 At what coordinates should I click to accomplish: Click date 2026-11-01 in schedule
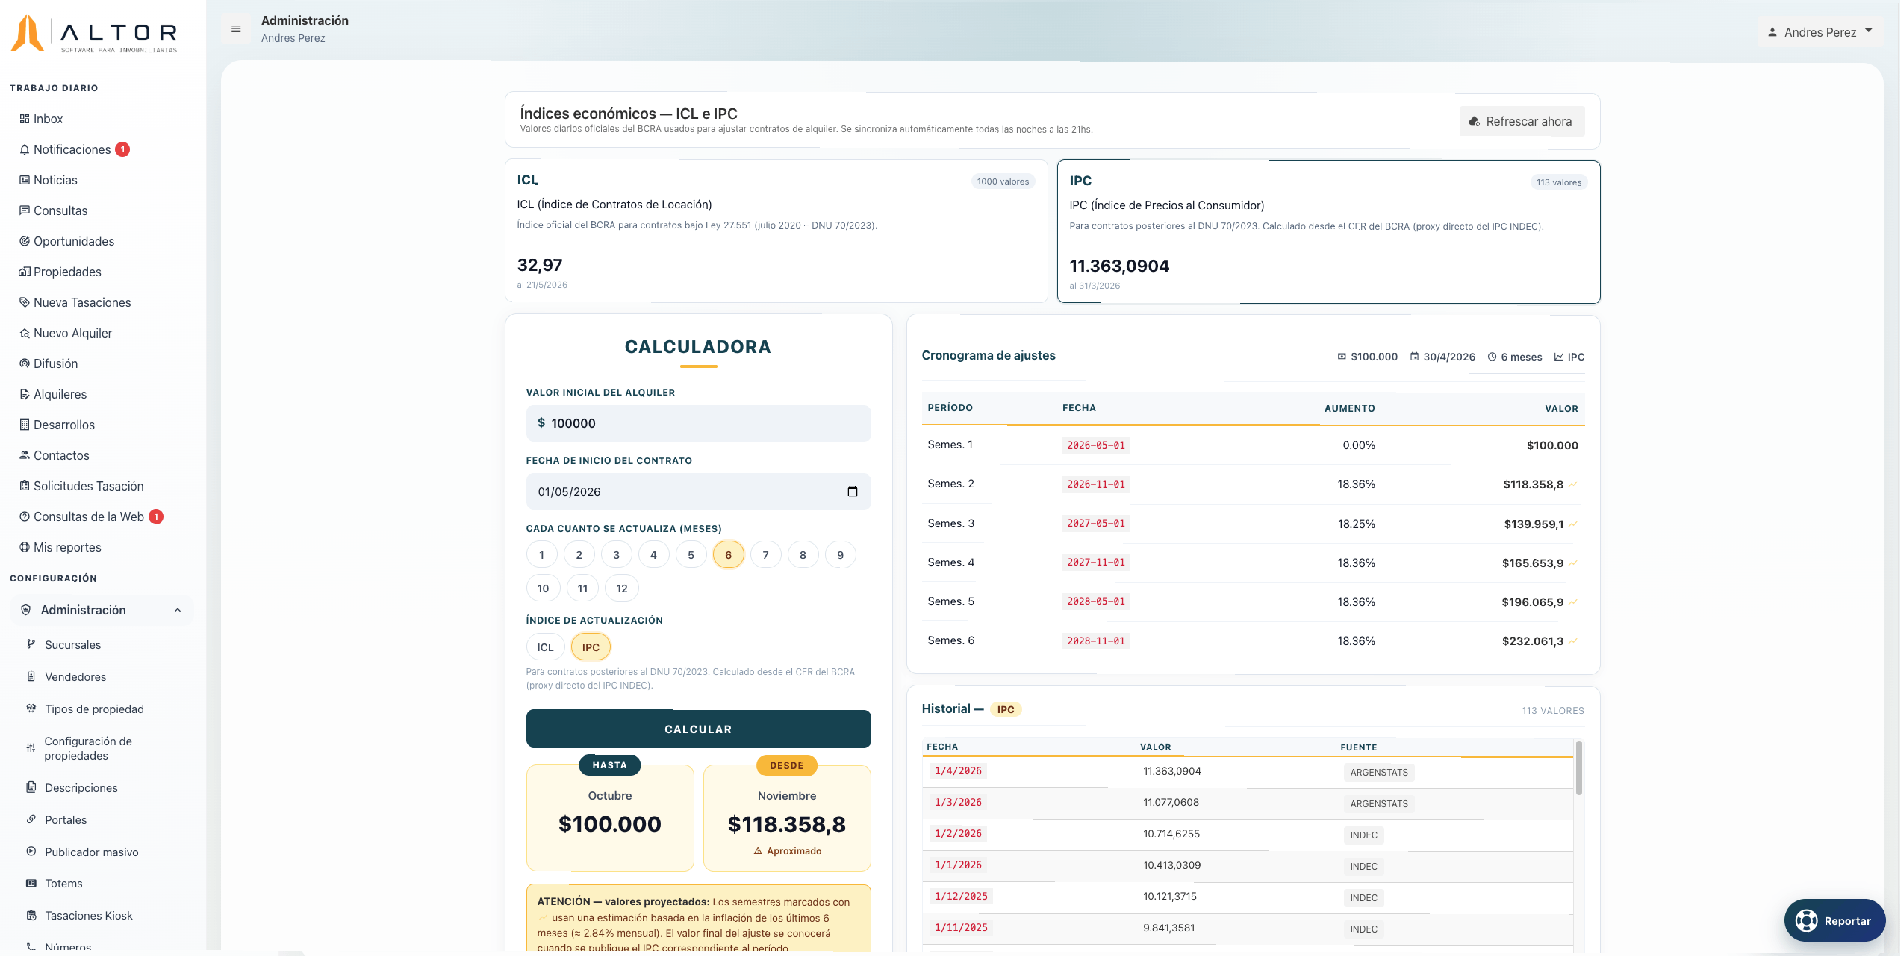point(1095,484)
